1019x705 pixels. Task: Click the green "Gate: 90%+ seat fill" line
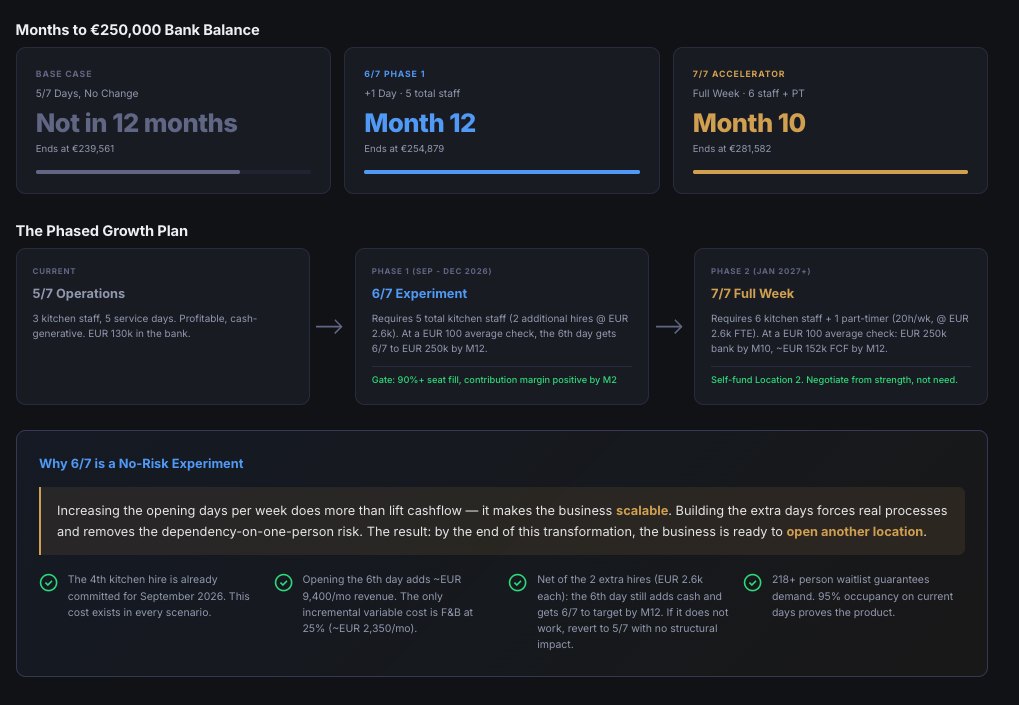point(494,380)
